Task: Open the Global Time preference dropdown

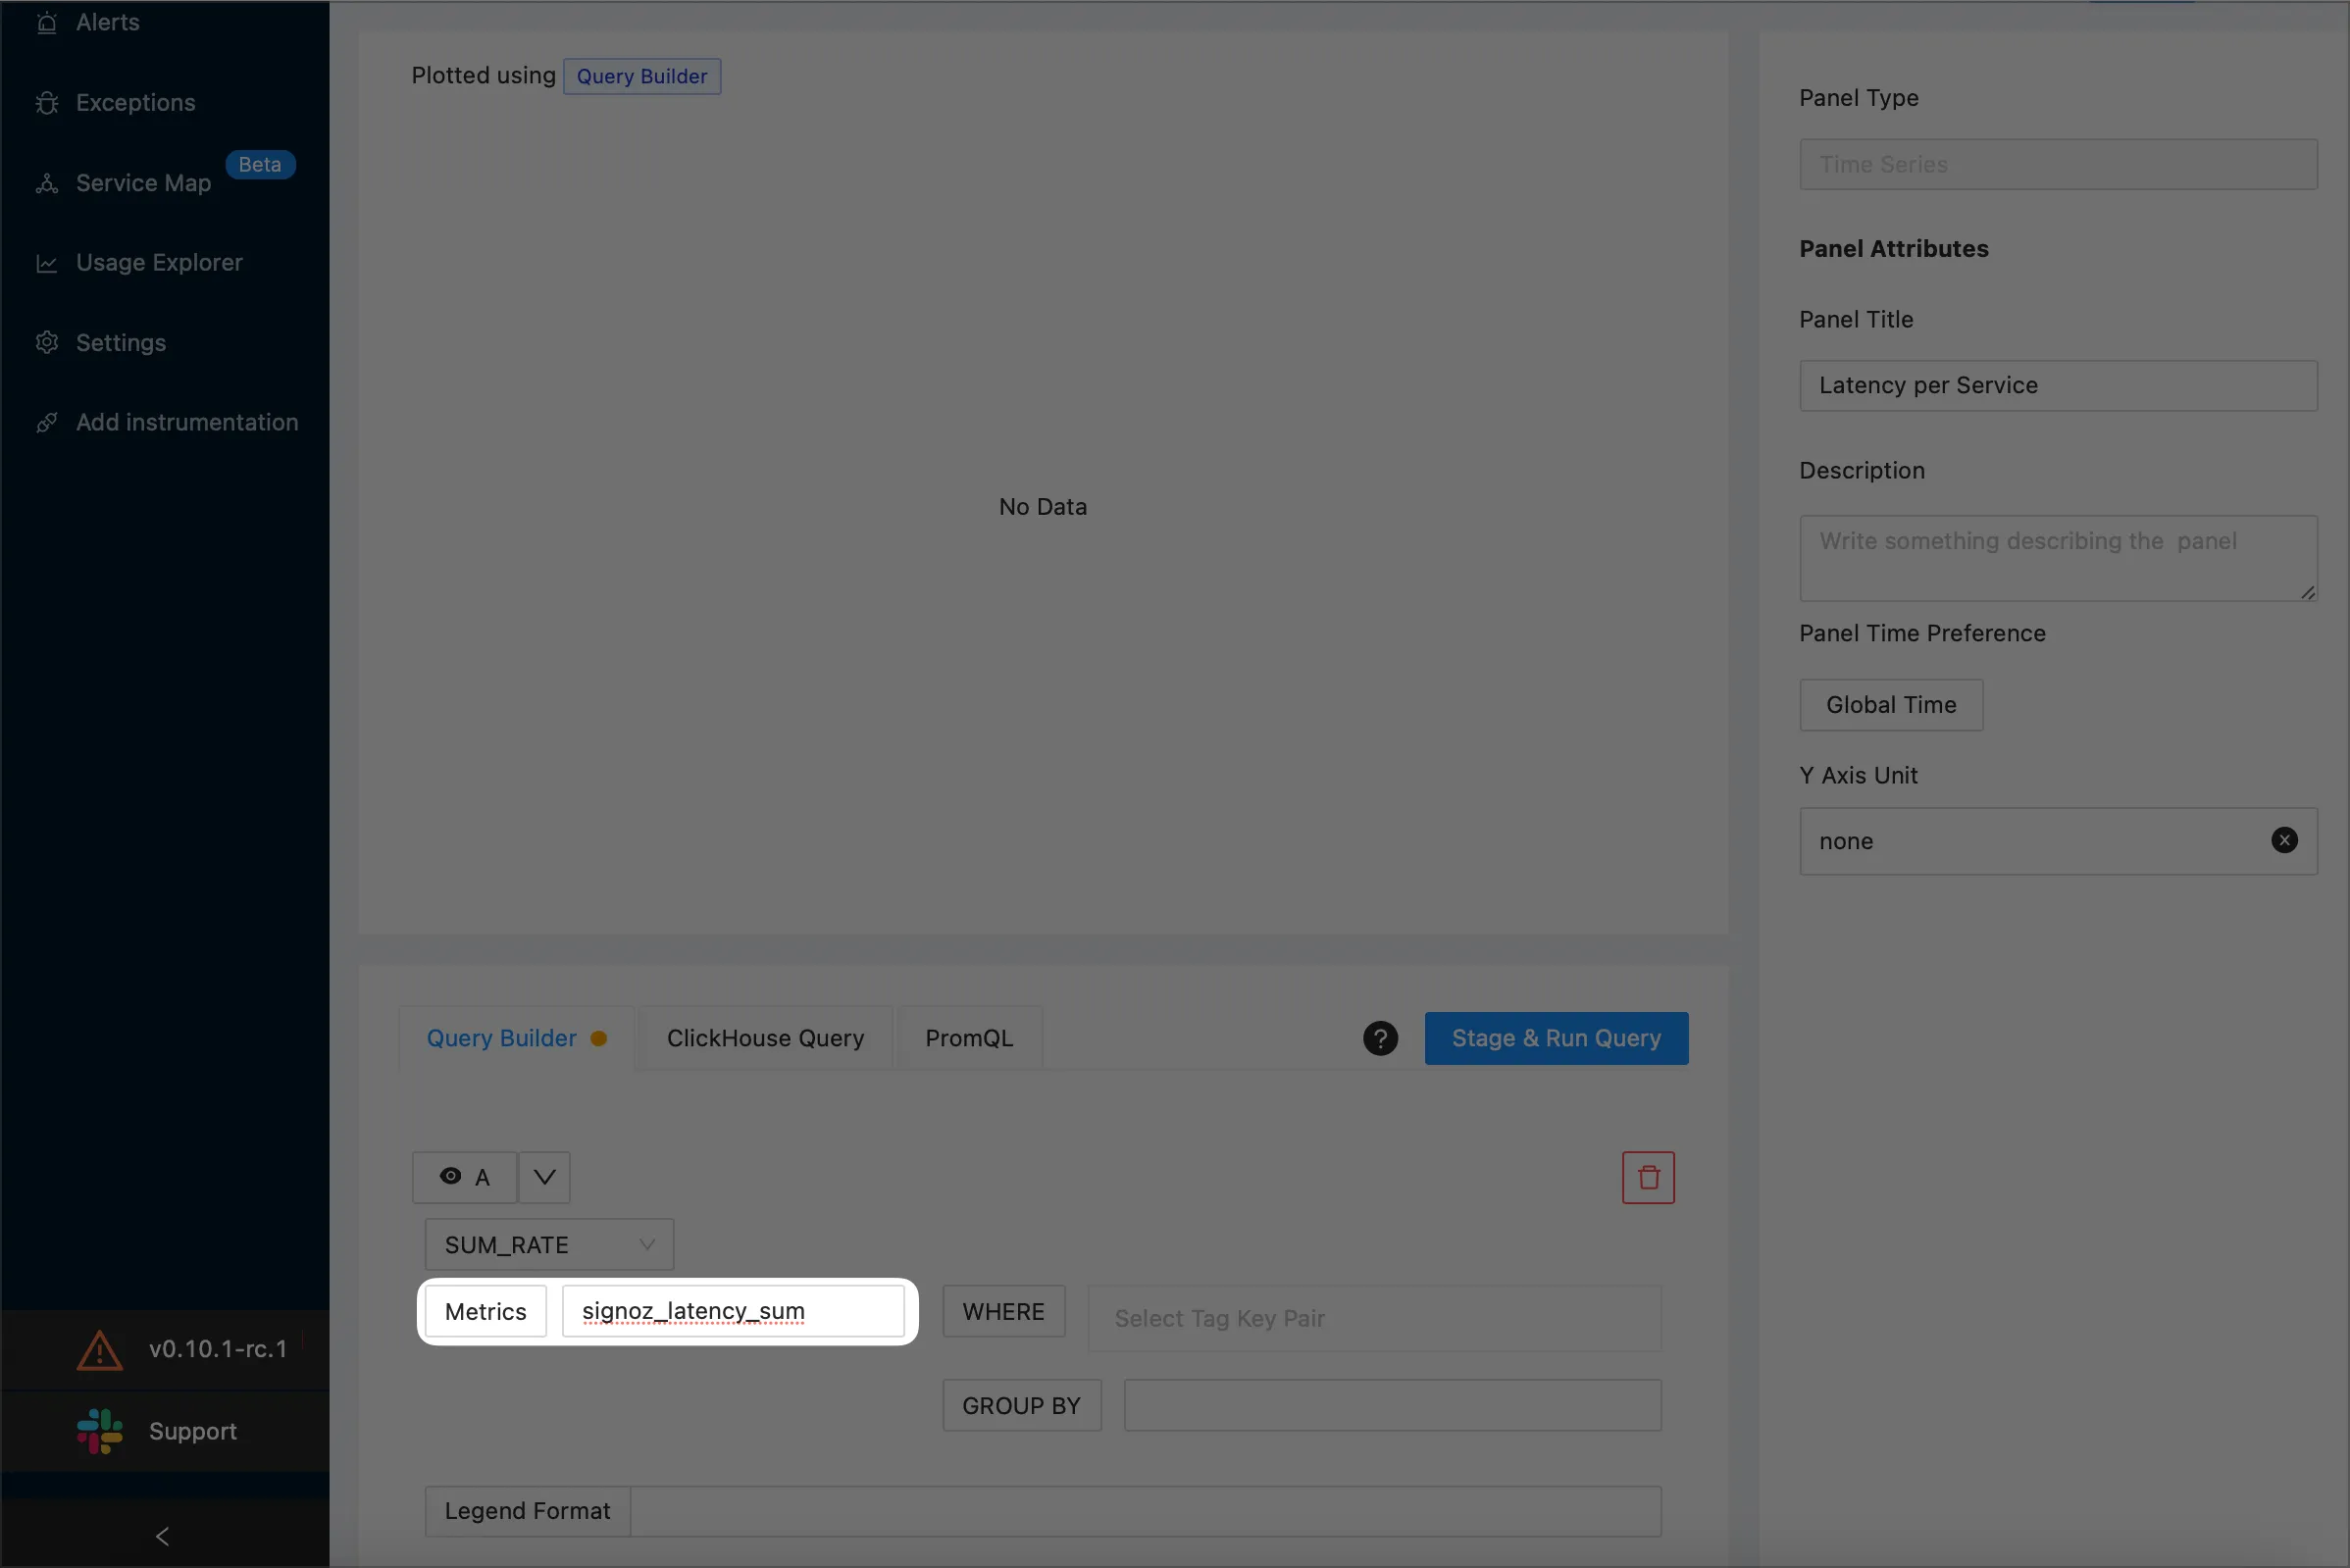Action: click(x=1891, y=705)
